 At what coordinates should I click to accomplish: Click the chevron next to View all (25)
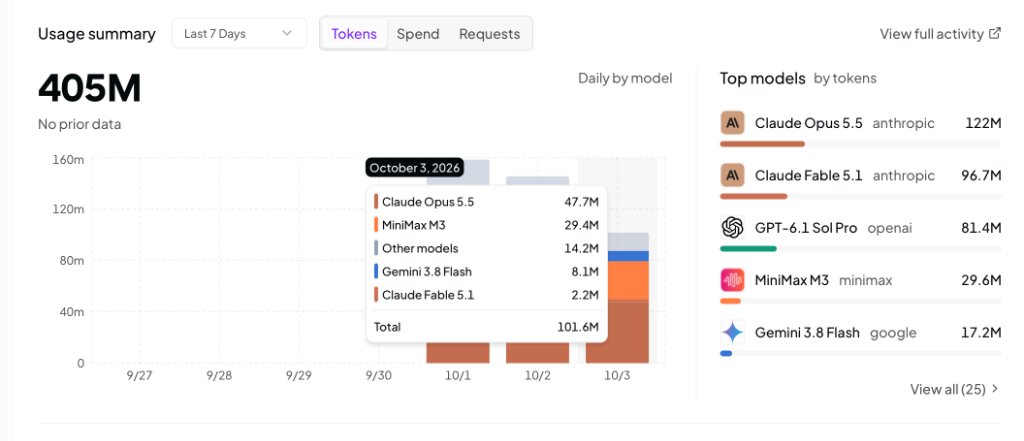pyautogui.click(x=995, y=389)
